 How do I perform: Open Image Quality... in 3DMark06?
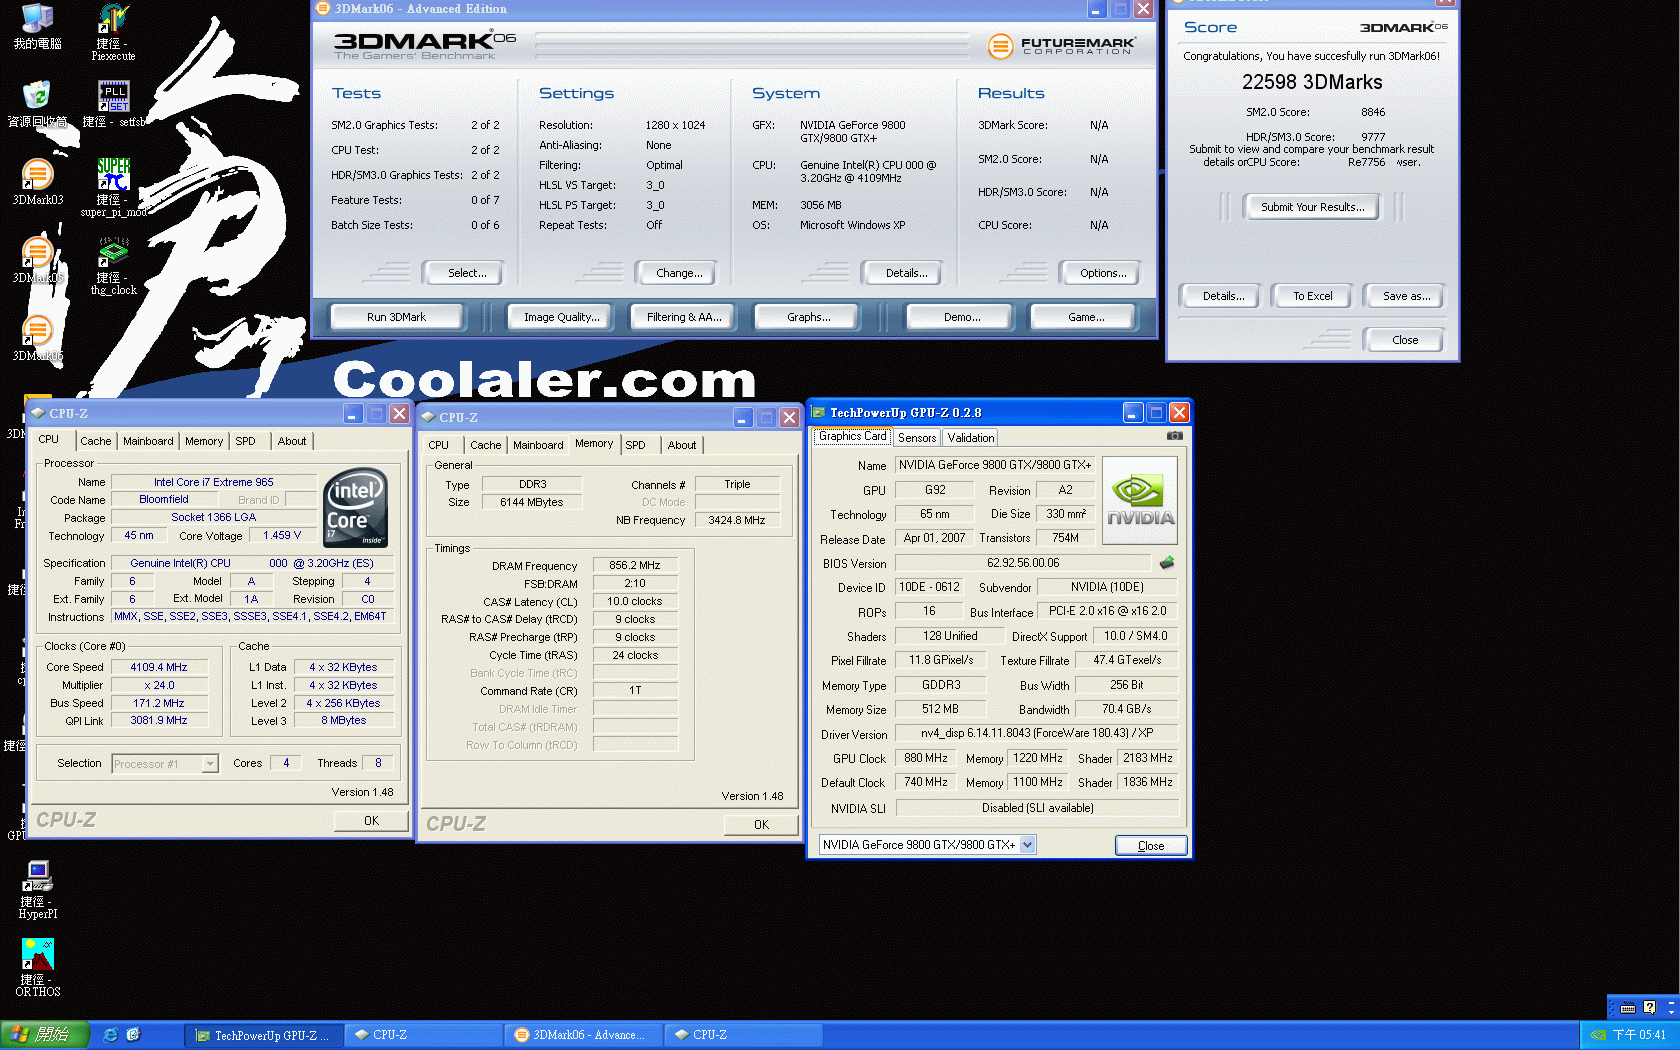(562, 317)
